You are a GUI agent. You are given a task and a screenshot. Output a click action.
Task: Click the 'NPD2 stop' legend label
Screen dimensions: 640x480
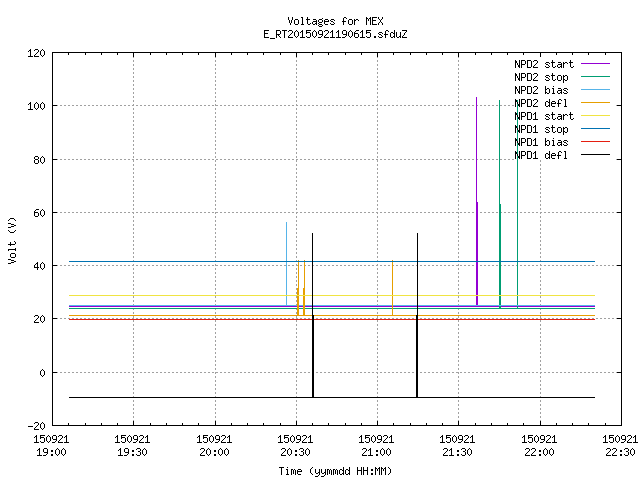541,77
